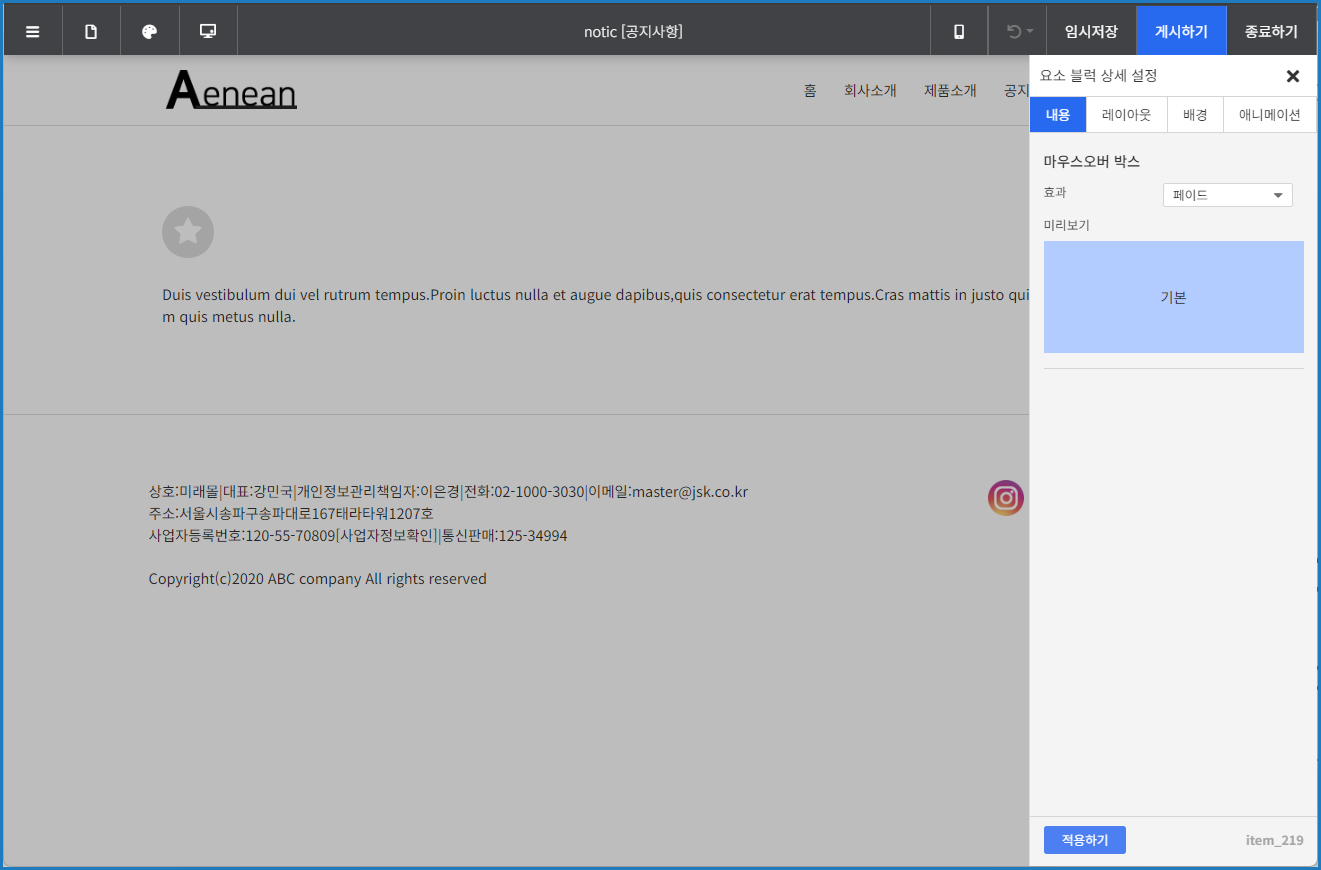The width and height of the screenshot is (1321, 870).
Task: Click the page document icon
Action: (91, 31)
